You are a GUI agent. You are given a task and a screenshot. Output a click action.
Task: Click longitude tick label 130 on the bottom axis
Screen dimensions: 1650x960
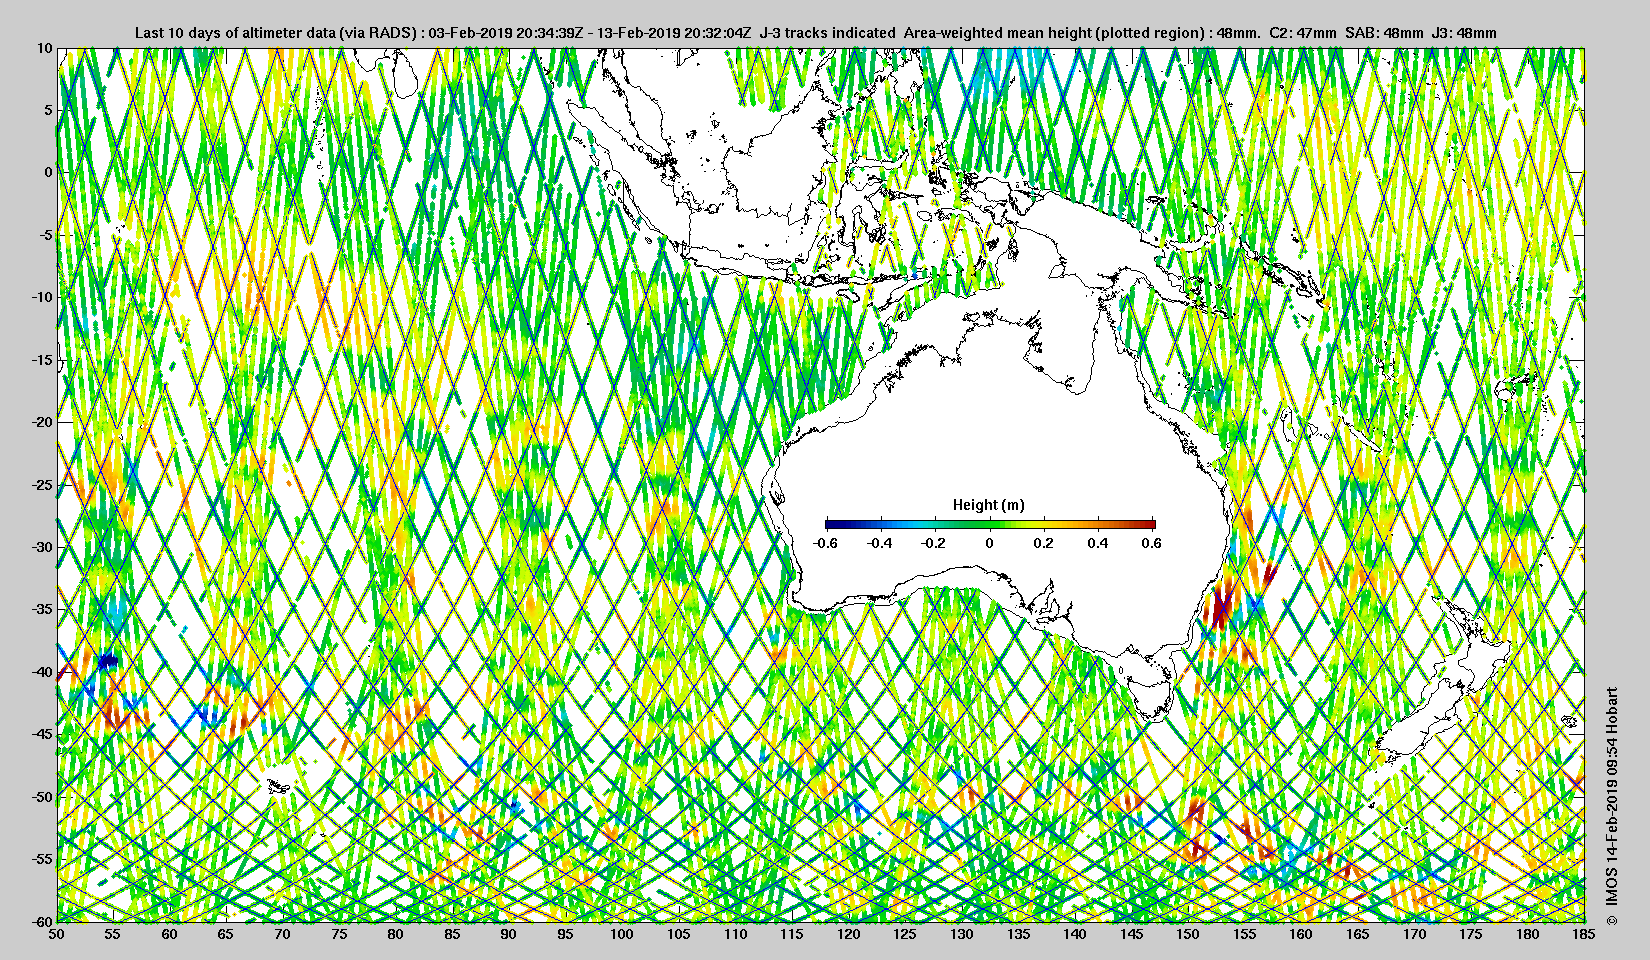(962, 934)
